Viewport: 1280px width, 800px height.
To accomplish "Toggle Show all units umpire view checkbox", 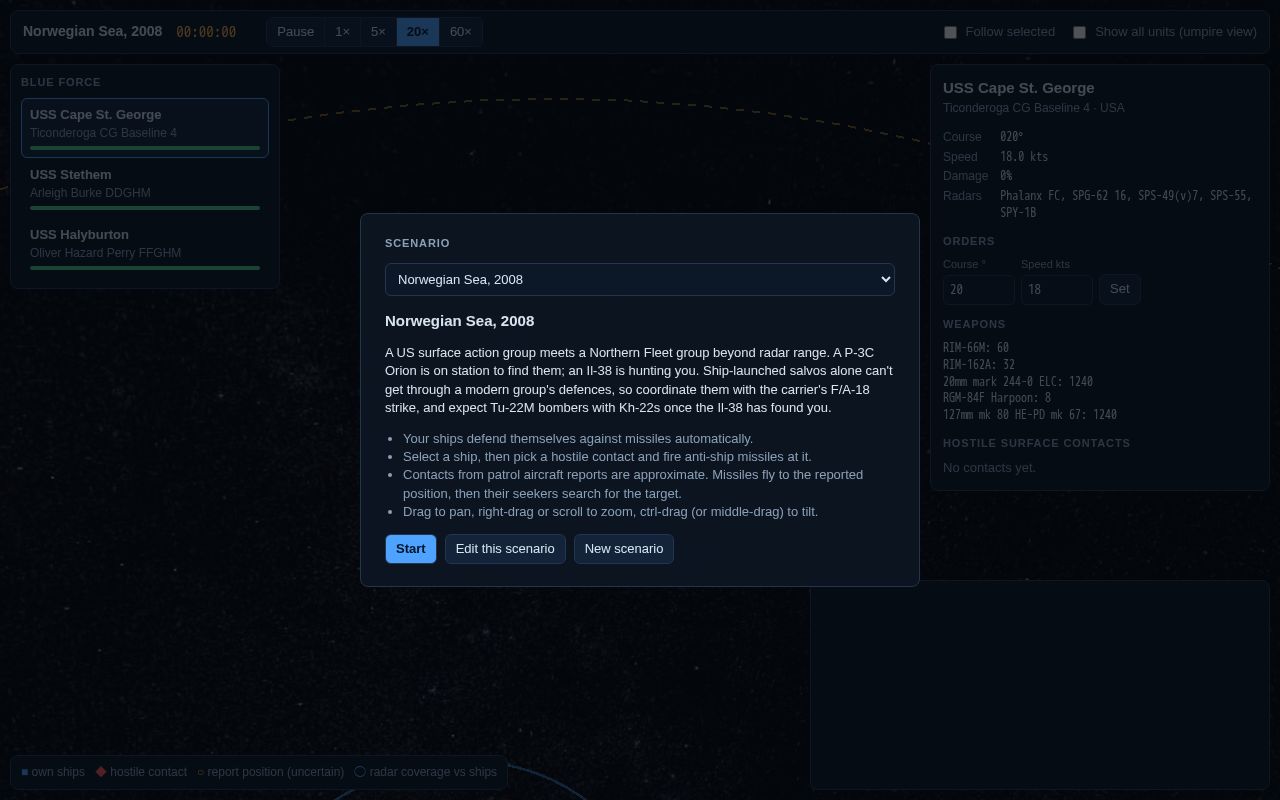I will pos(1080,32).
